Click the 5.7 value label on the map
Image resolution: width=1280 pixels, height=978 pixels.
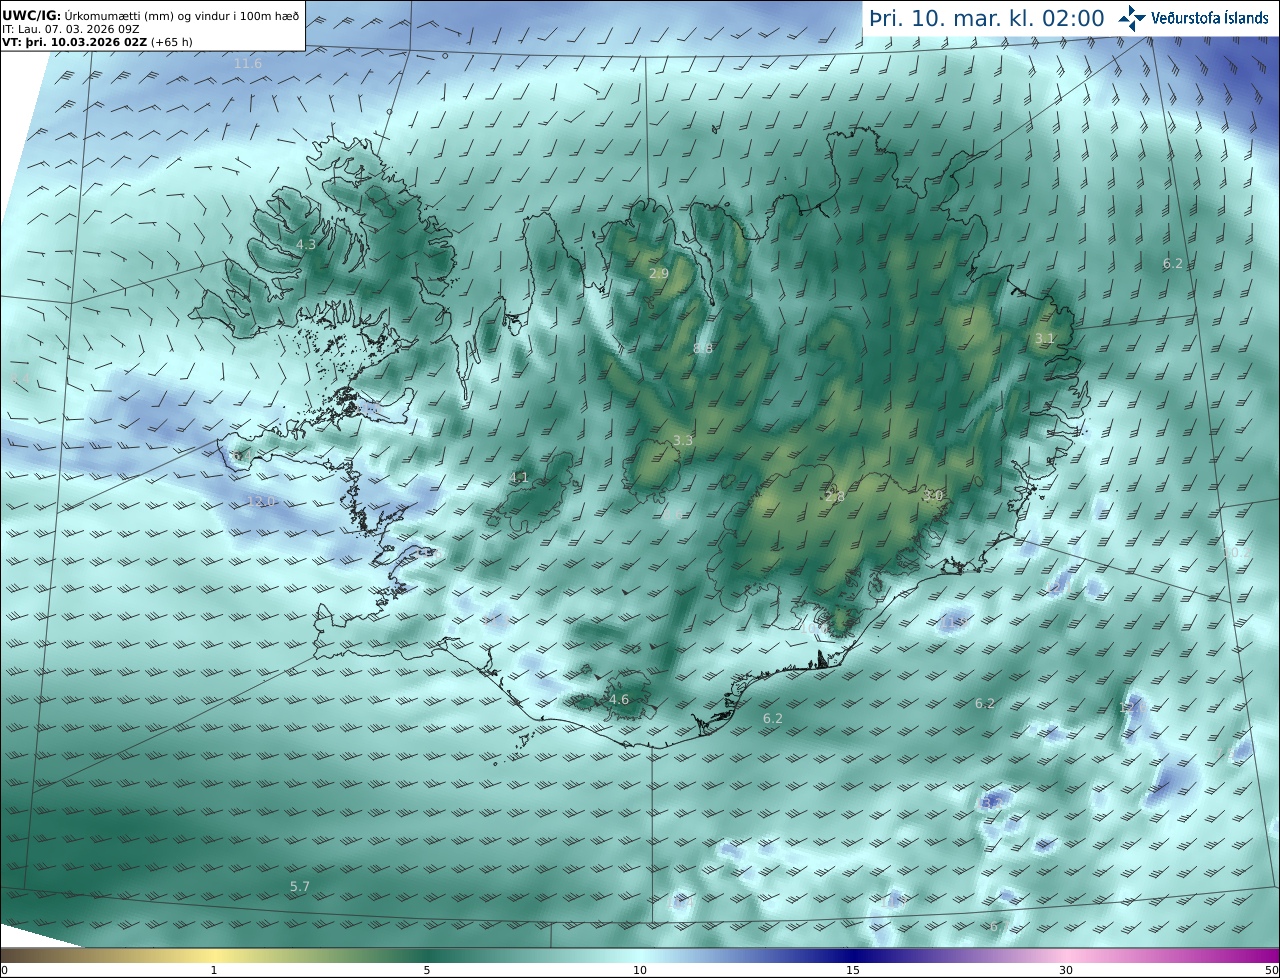point(300,886)
